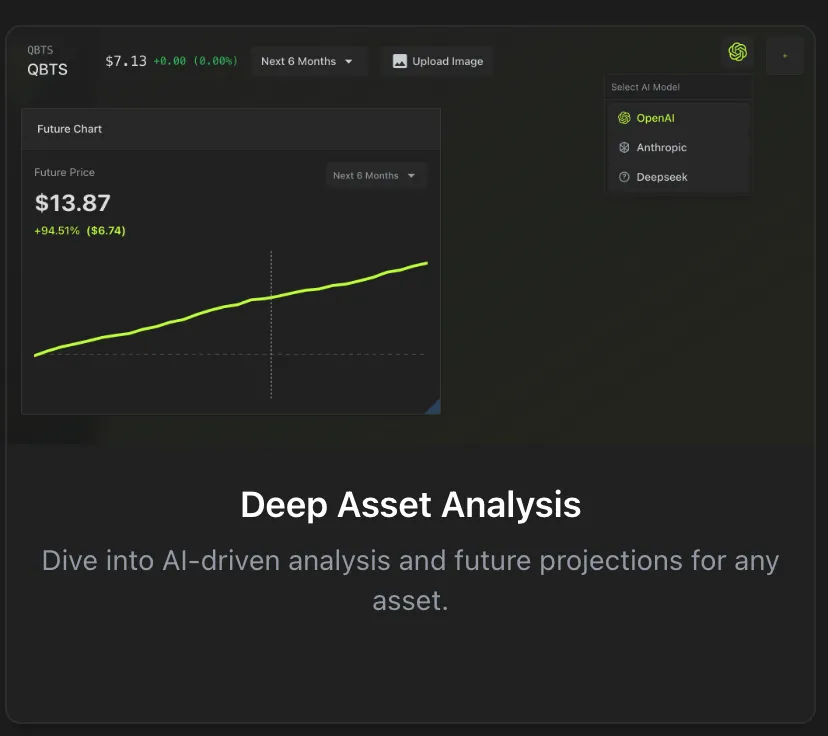Select Deepseek from the AI model list

click(679, 177)
